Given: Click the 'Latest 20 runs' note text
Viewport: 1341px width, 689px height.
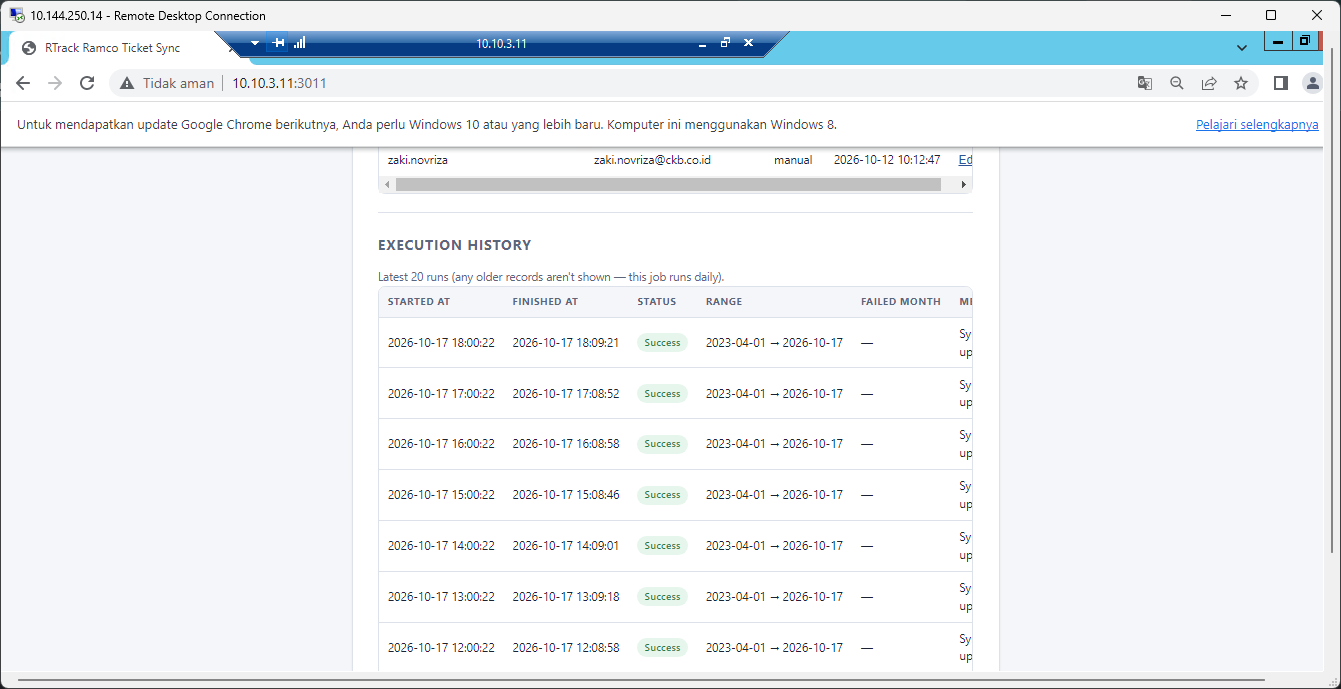Looking at the screenshot, I should [551, 277].
